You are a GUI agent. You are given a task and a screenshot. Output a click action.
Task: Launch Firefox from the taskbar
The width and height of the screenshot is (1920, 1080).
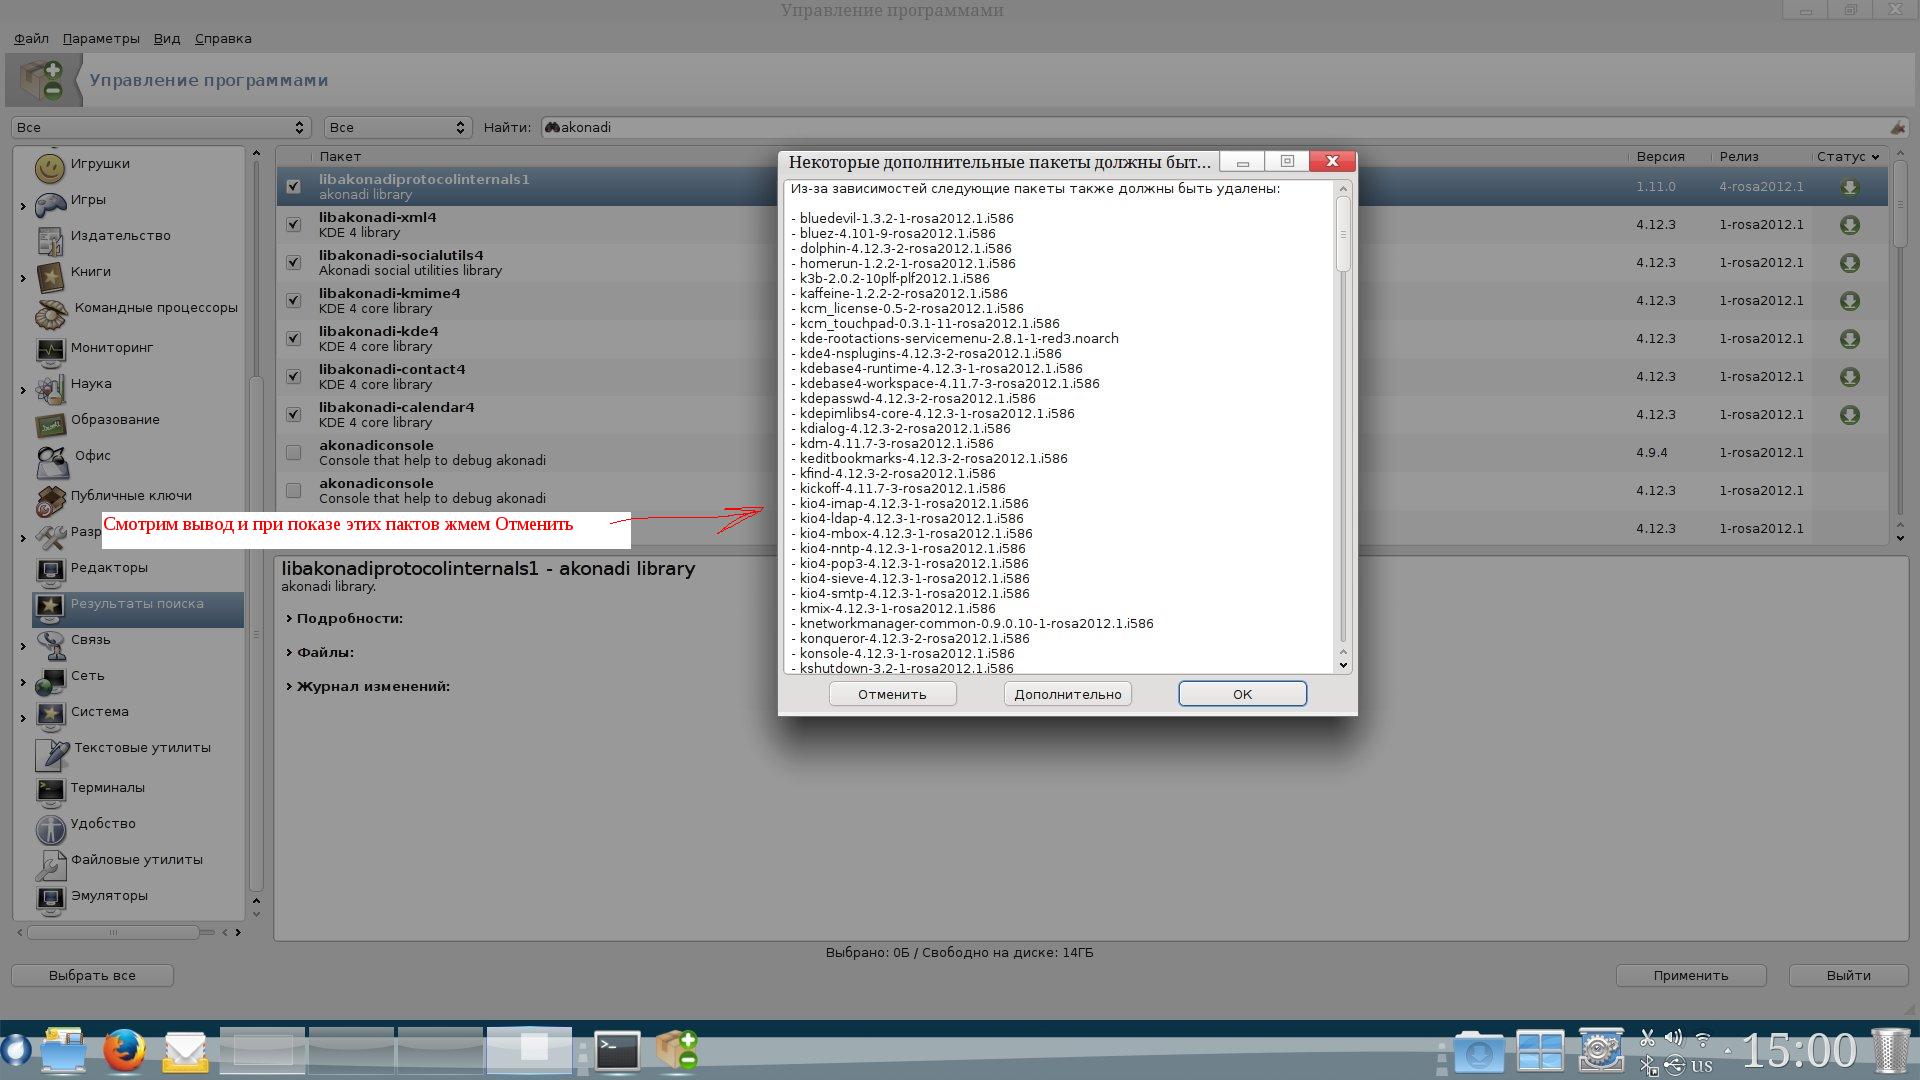[124, 1051]
